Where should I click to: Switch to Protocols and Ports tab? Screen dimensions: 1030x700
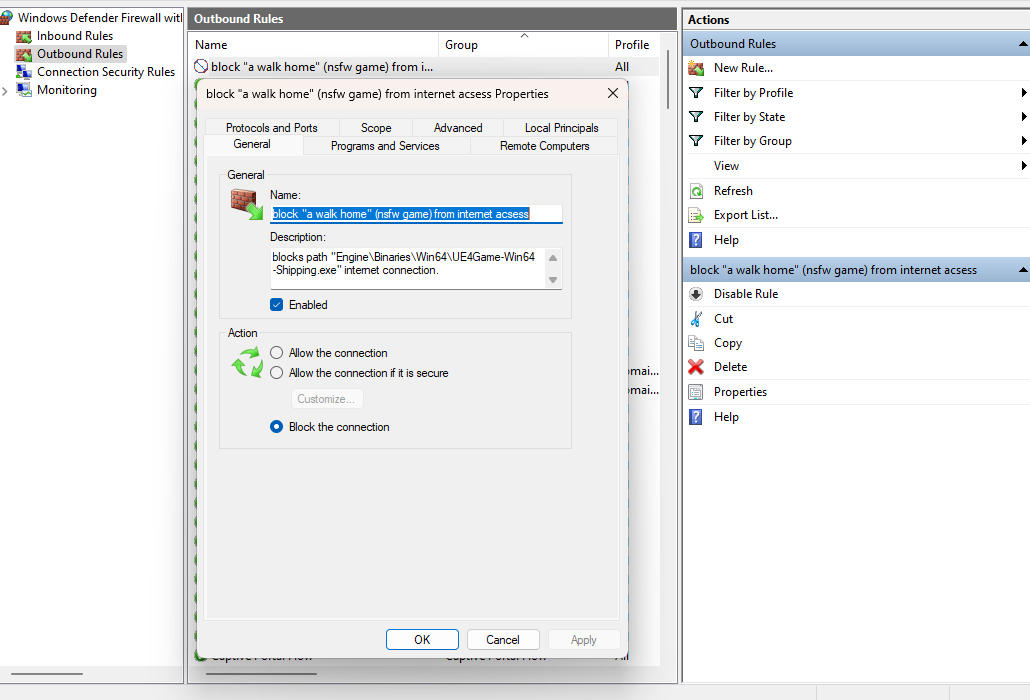point(272,127)
